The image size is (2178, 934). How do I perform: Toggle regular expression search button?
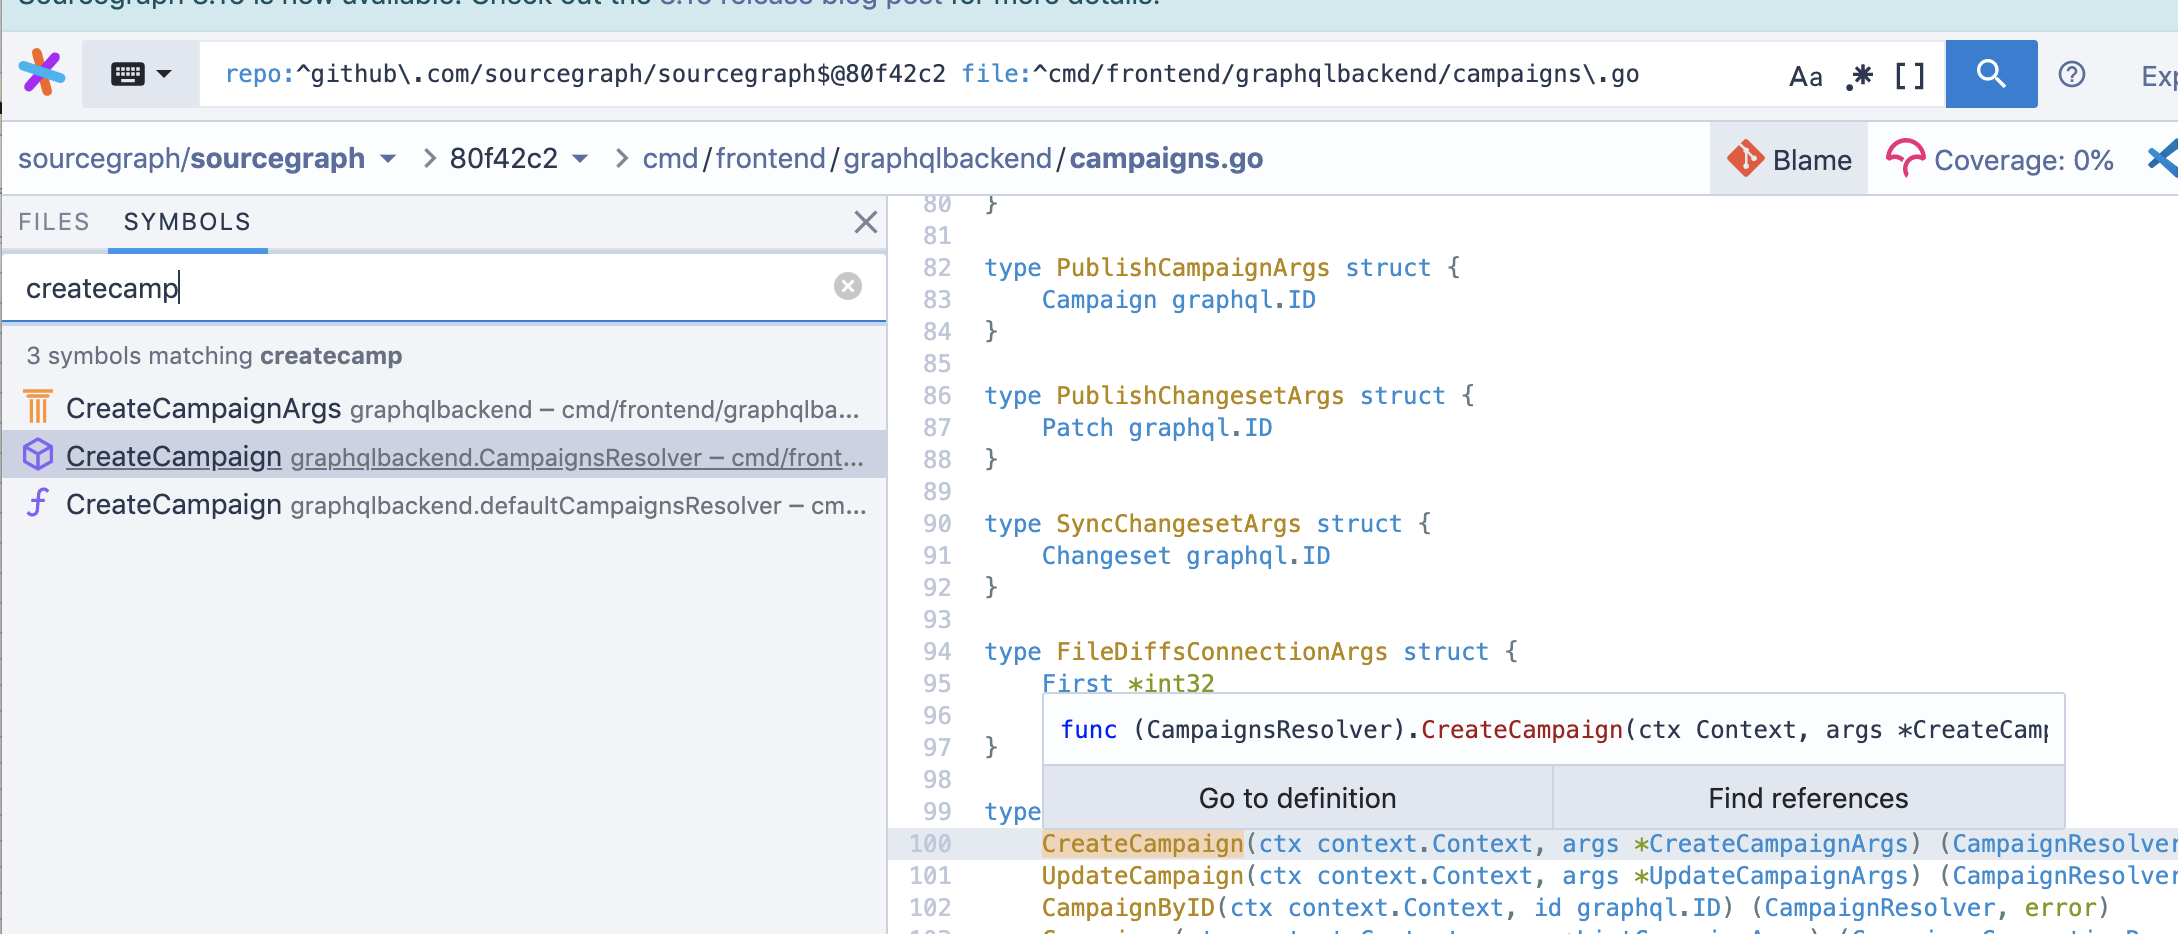[1859, 76]
